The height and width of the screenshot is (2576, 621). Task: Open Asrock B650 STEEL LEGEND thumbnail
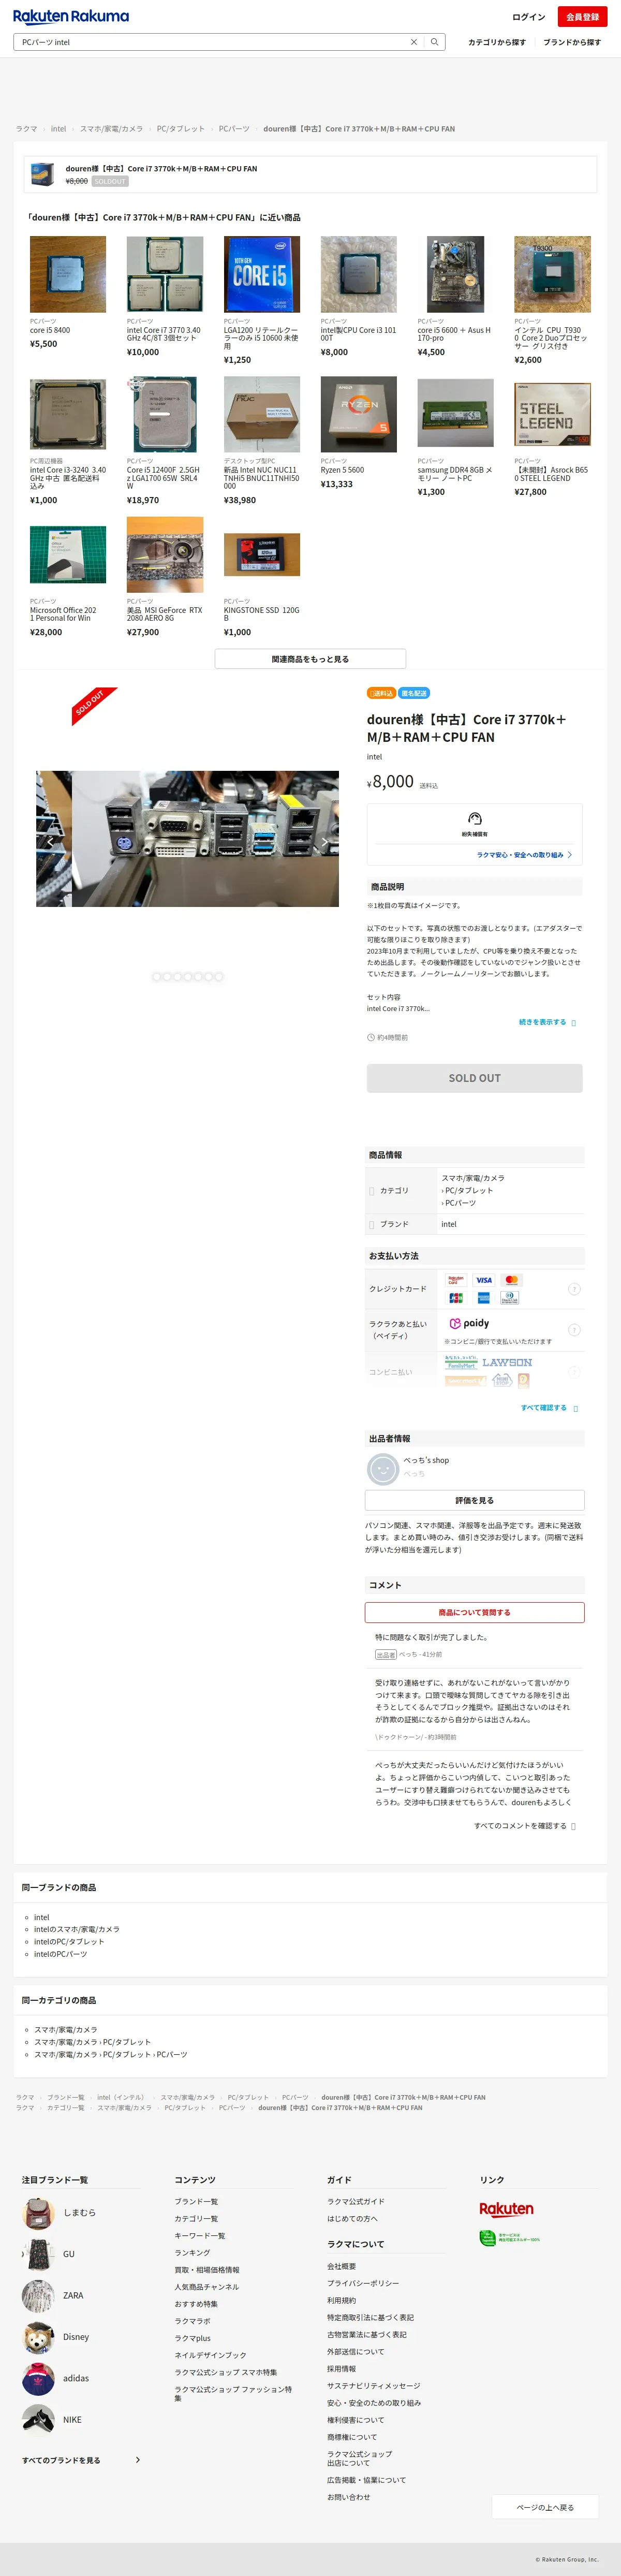pyautogui.click(x=552, y=414)
